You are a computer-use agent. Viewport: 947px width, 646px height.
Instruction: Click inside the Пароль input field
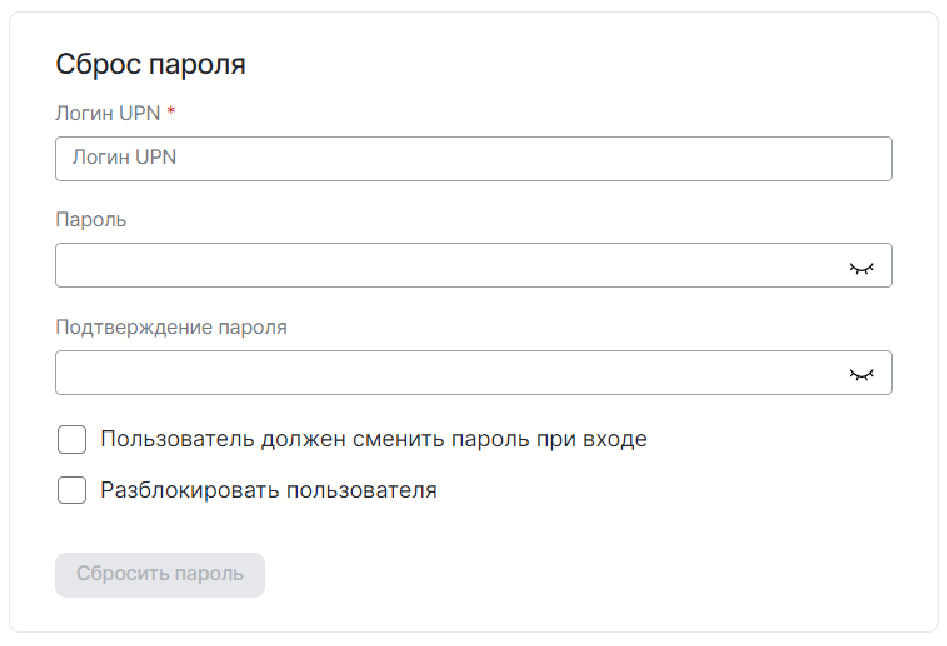[440, 266]
